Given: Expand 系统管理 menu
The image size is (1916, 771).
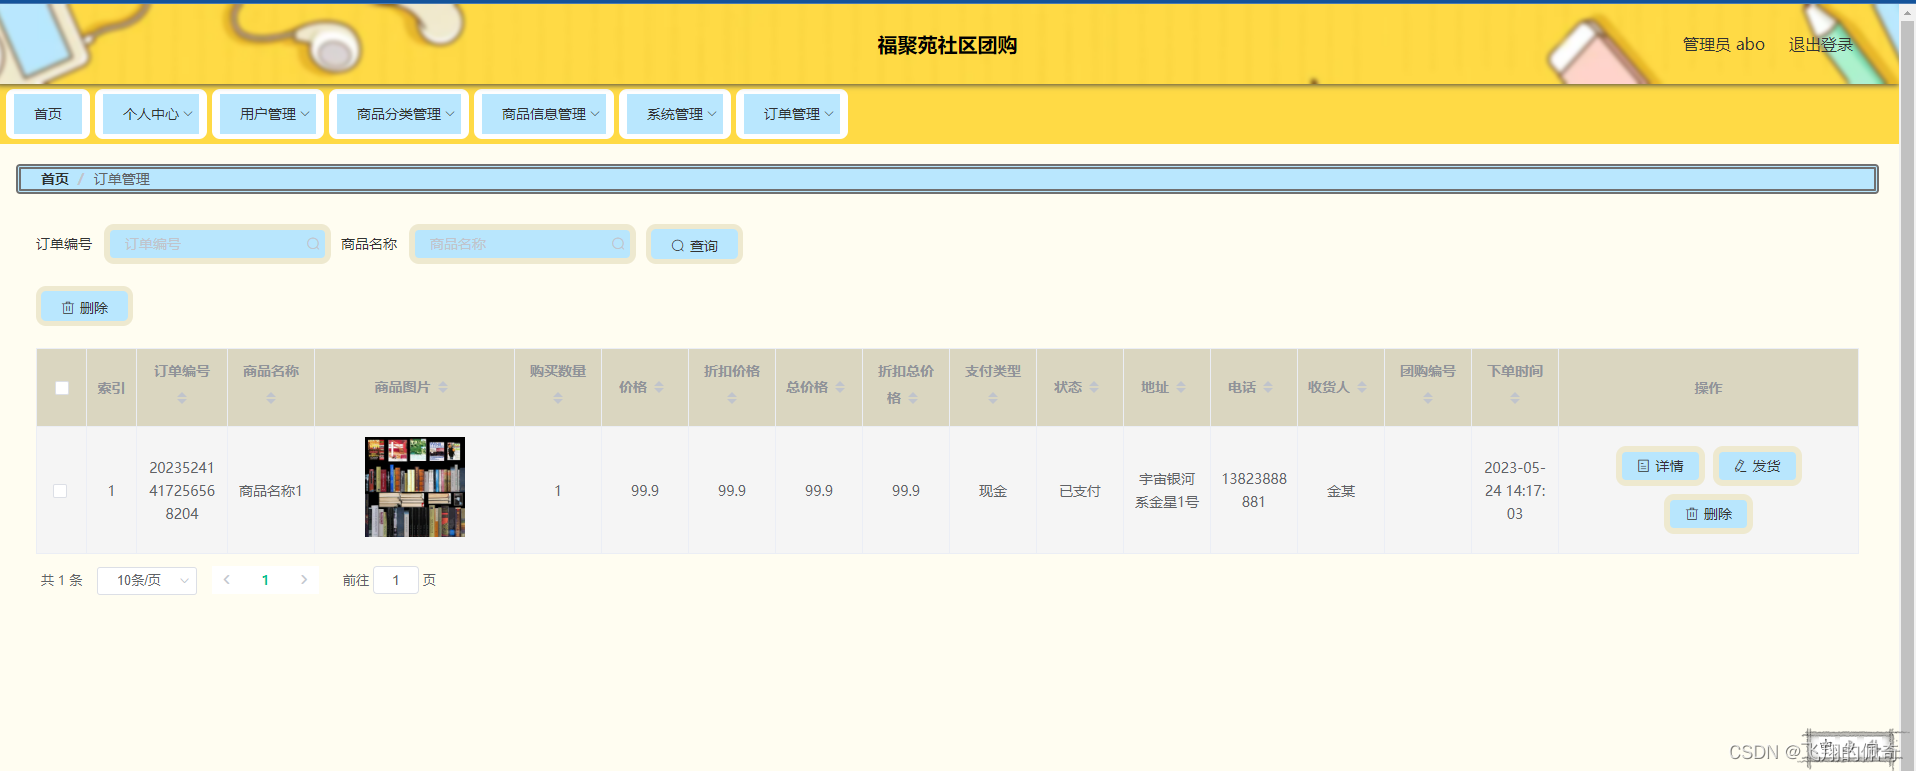Looking at the screenshot, I should click(675, 114).
